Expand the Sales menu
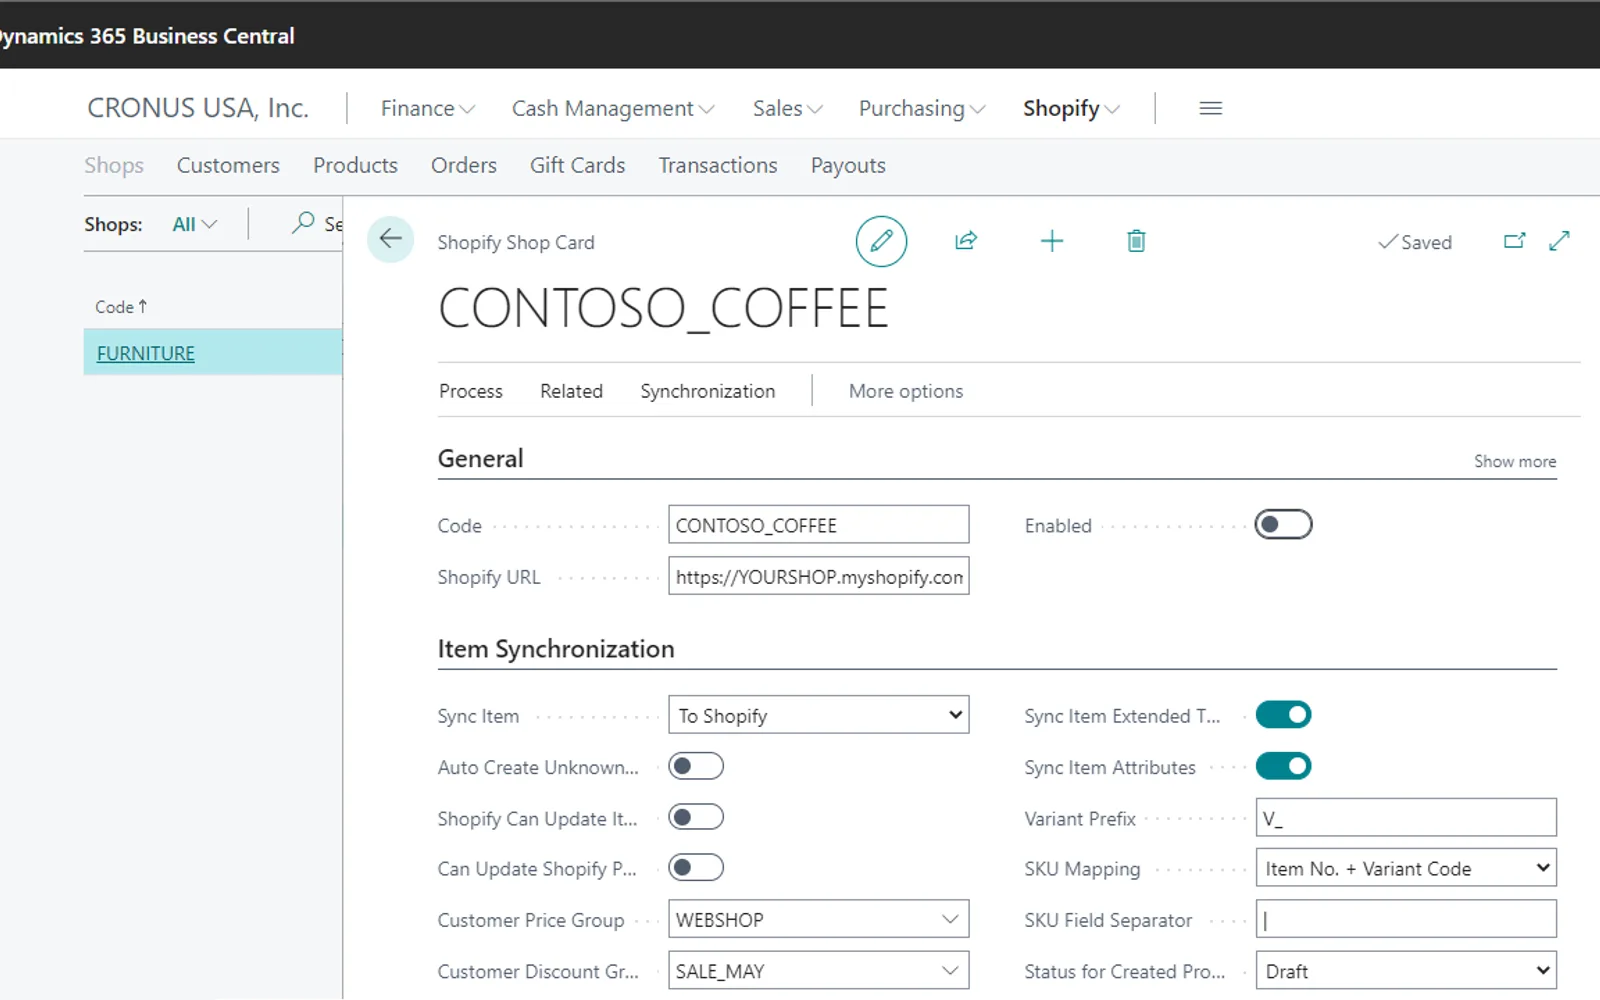This screenshot has height=1000, width=1600. click(x=788, y=108)
